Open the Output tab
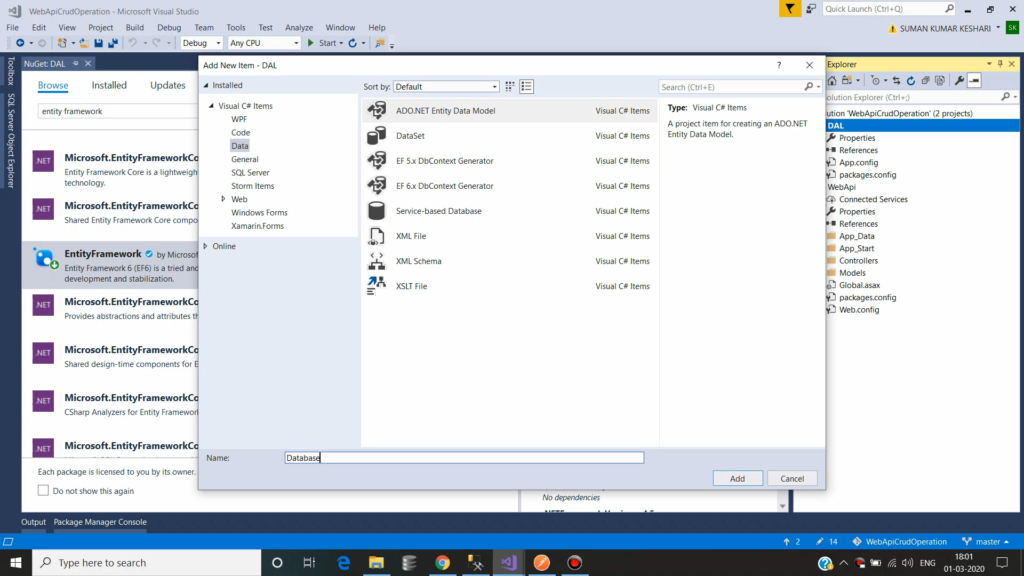Screen dimensions: 1024x576 click(33, 522)
